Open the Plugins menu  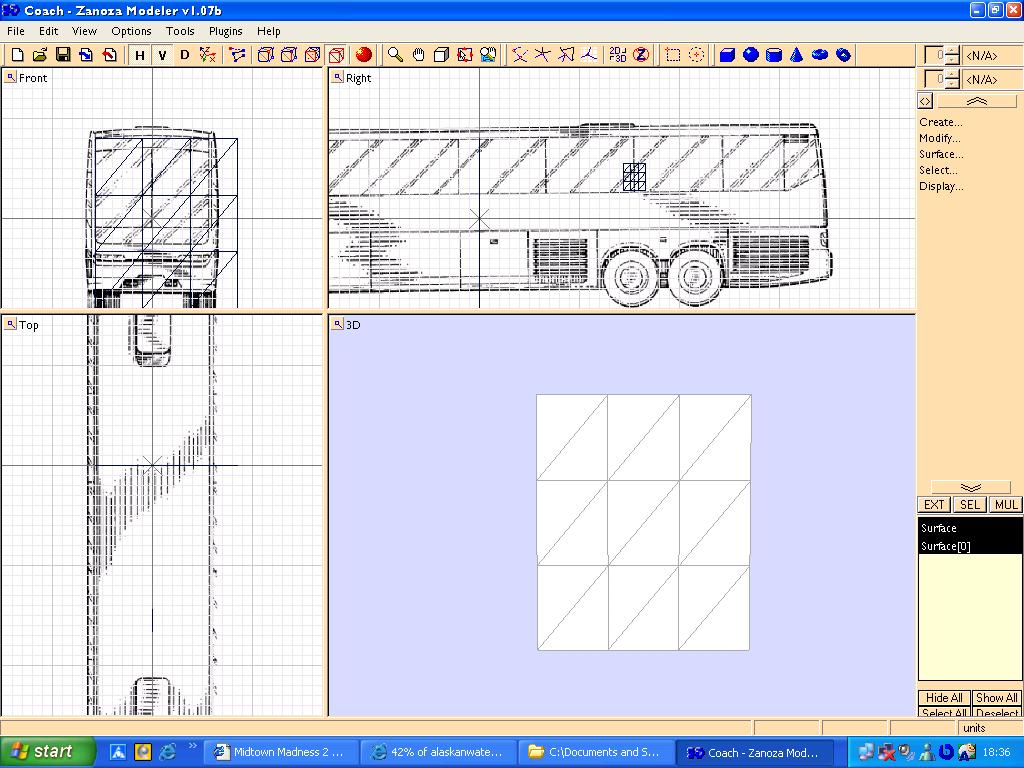tap(226, 31)
